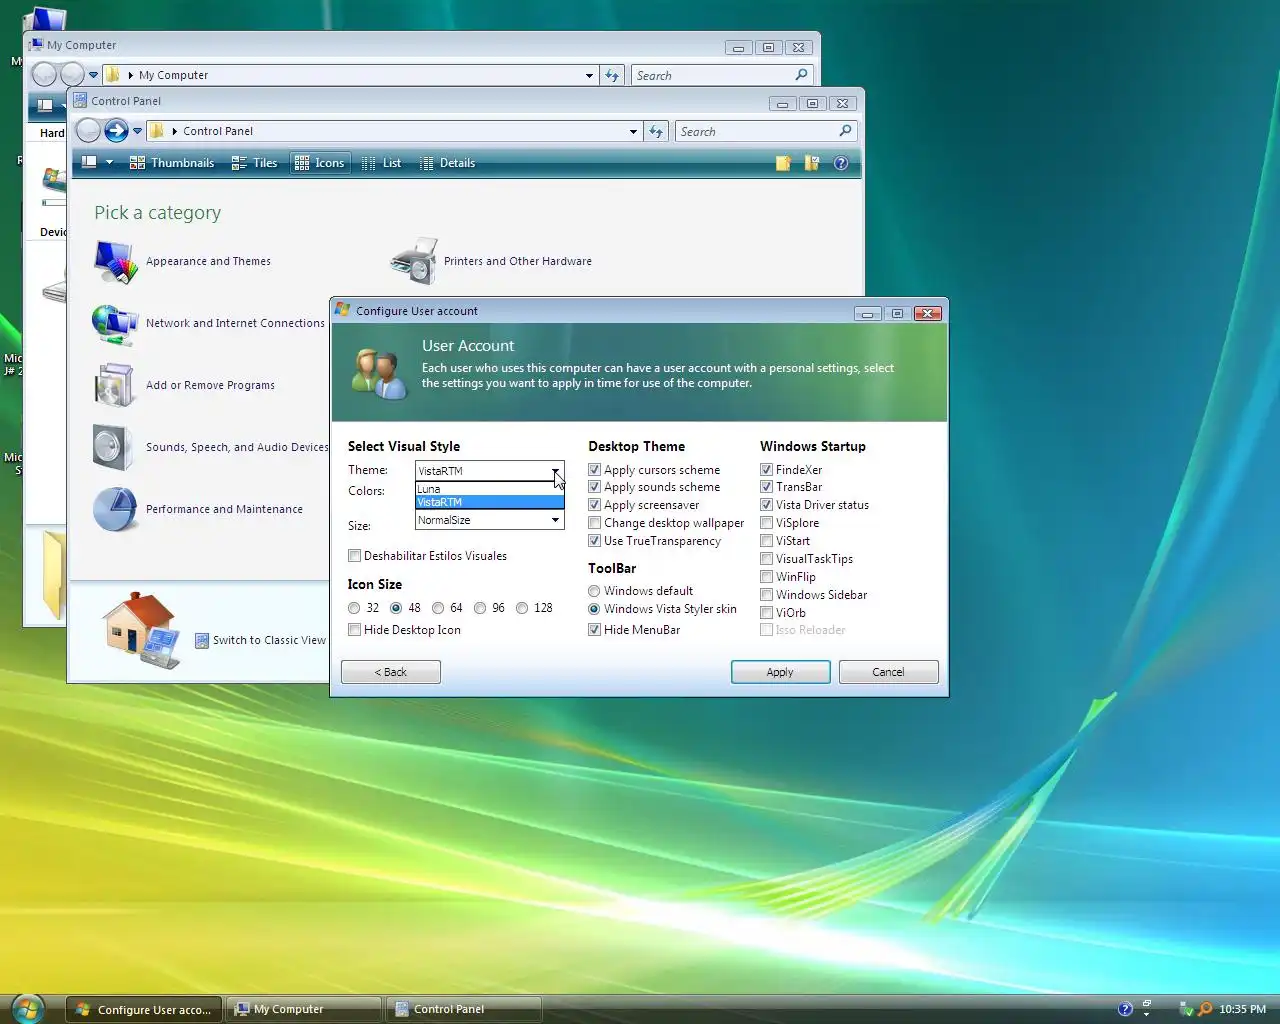Click the Control Panel help question icon
1280x1024 pixels.
click(841, 163)
